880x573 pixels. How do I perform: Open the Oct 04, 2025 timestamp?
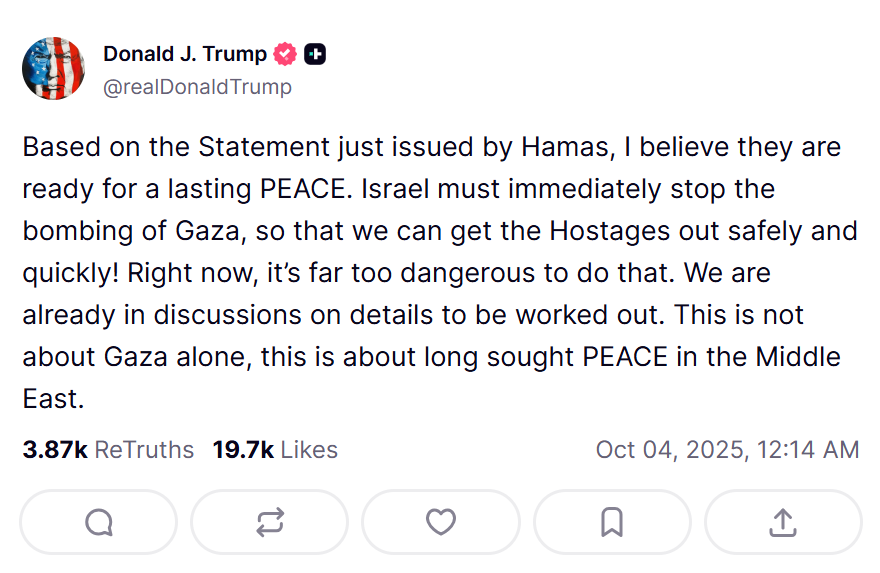coord(727,450)
